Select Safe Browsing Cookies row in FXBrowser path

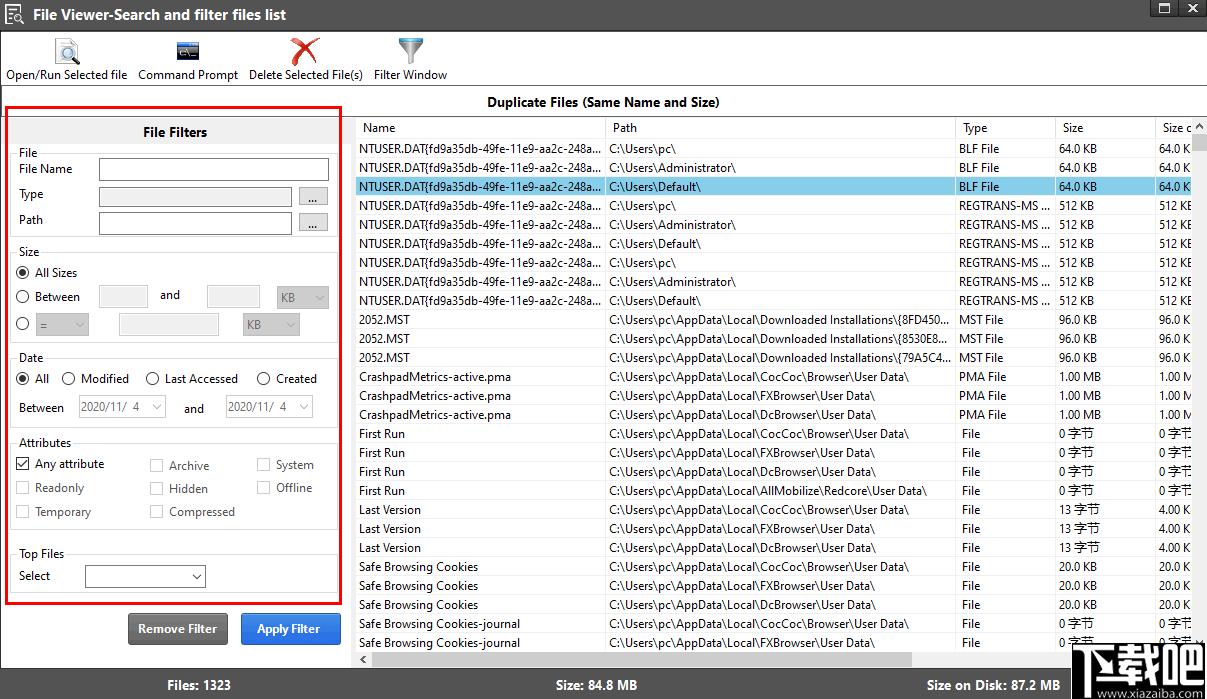773,586
